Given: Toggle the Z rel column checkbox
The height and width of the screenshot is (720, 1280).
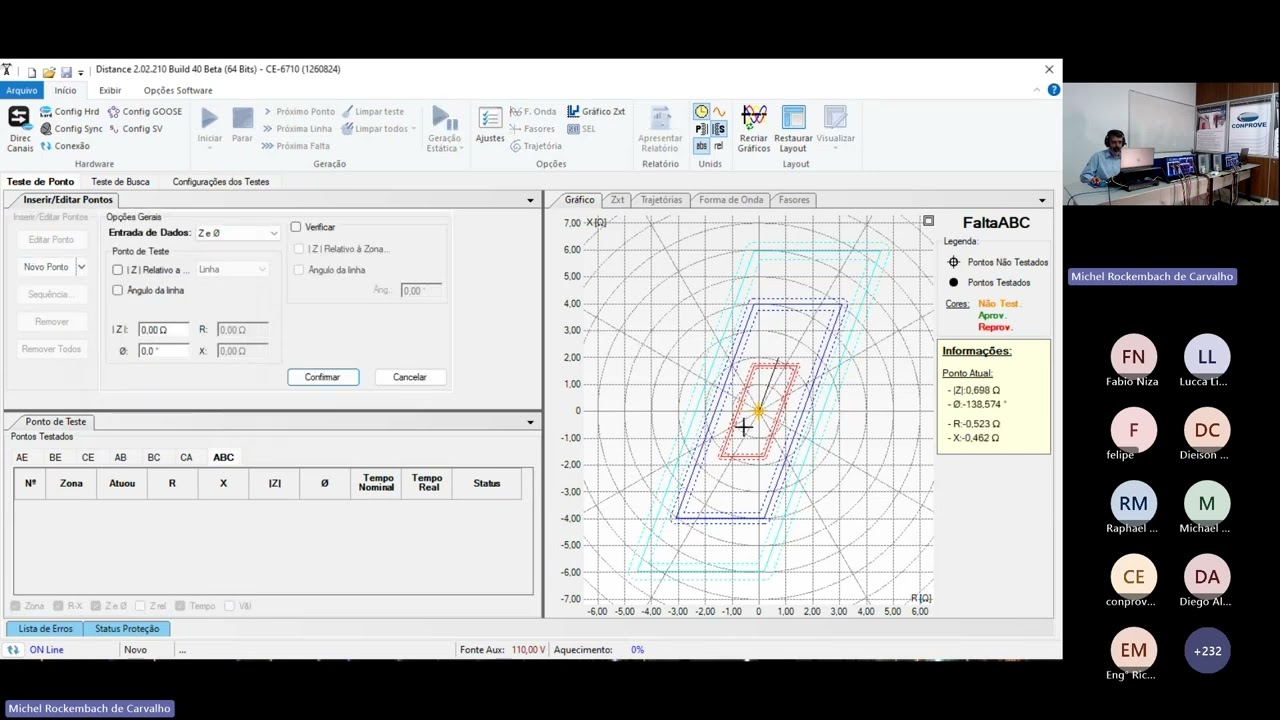Looking at the screenshot, I should (140, 606).
